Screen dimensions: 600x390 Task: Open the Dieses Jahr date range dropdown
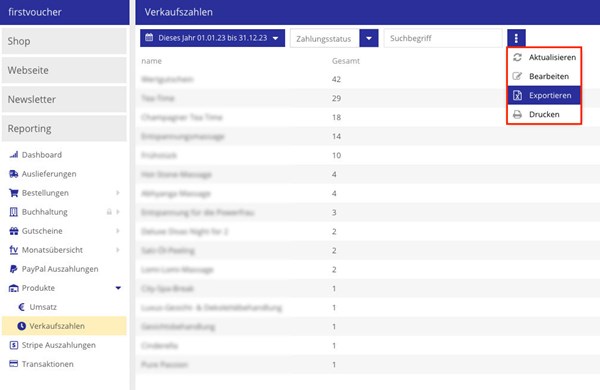click(212, 38)
